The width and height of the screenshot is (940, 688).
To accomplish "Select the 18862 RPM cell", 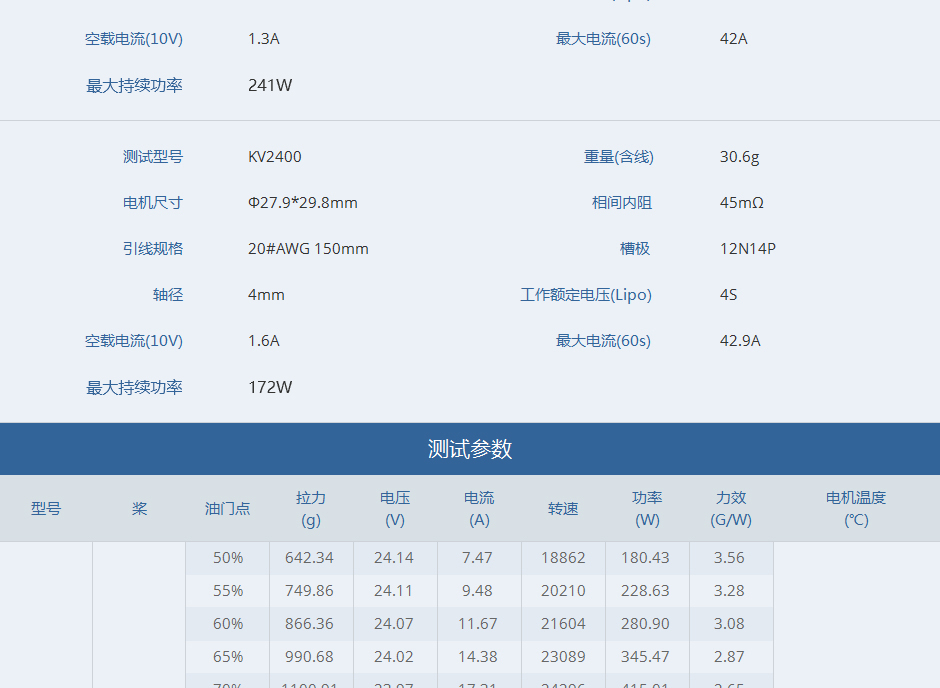I will pos(563,558).
